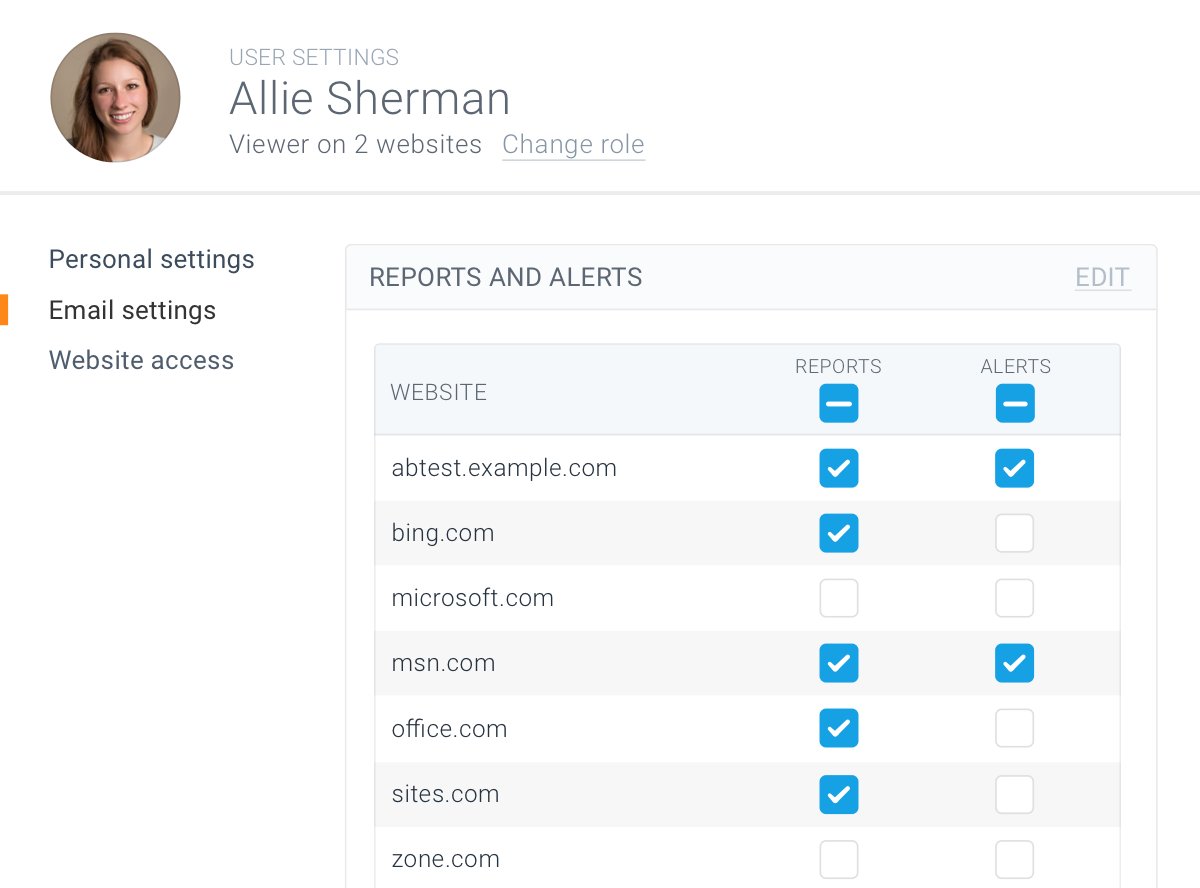Enable alerts for bing.com

pos(1015,533)
